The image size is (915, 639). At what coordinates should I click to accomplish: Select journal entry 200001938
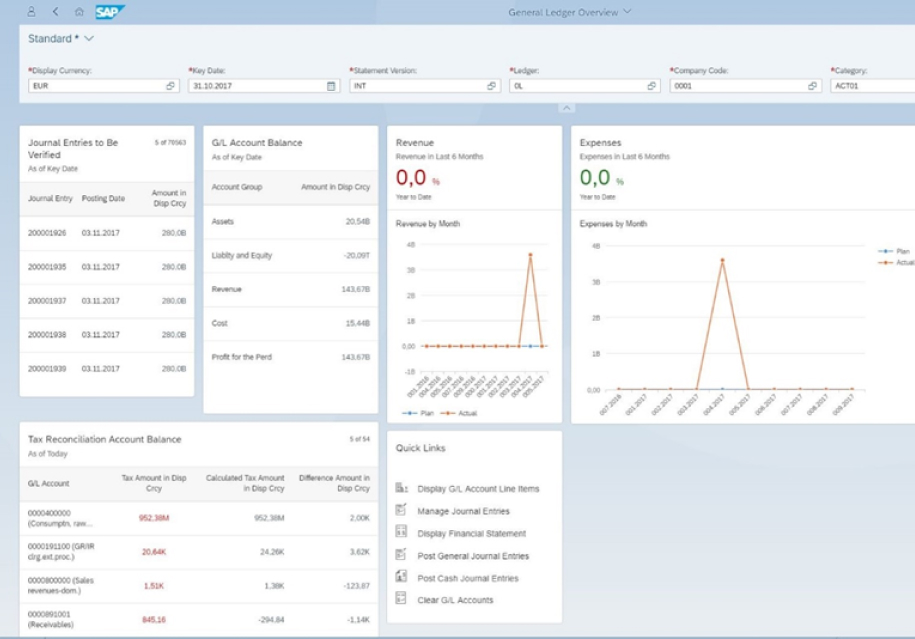(107, 334)
